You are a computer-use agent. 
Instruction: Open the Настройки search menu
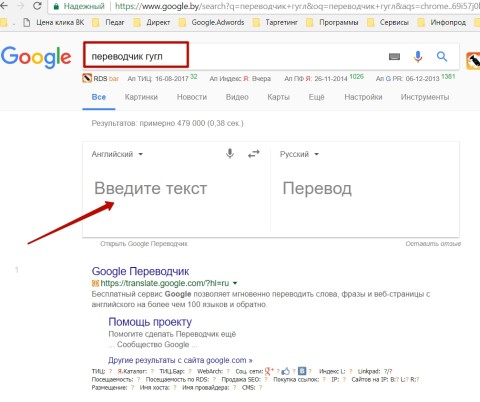click(363, 97)
